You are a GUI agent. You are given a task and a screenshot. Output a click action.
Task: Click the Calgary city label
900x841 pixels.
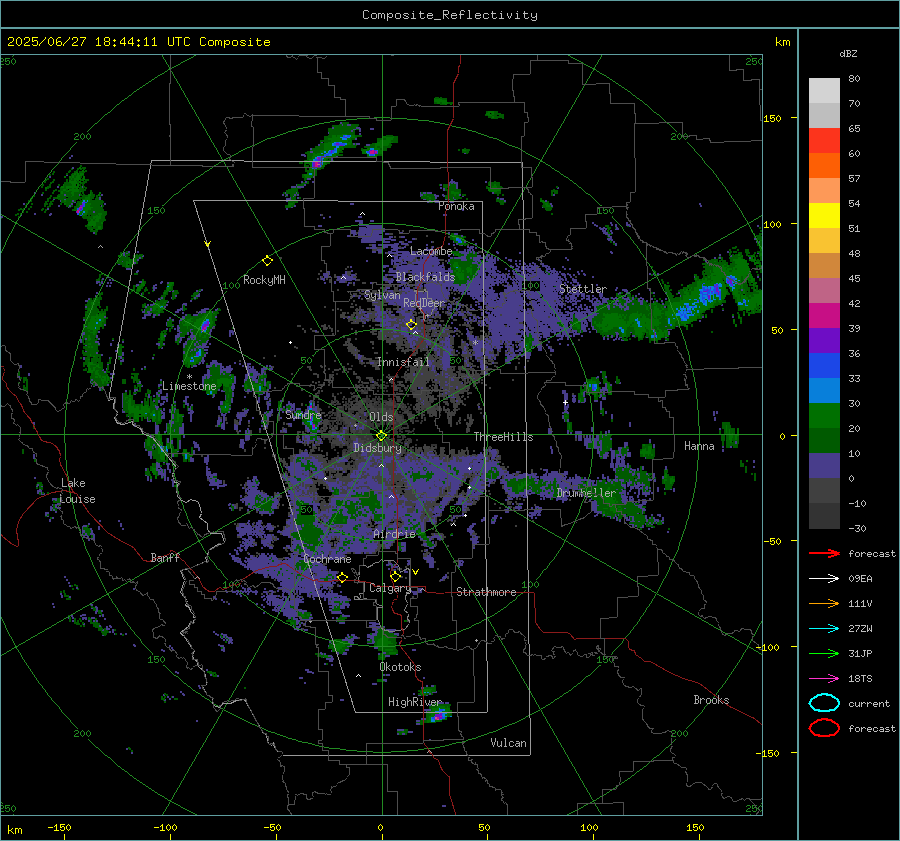(x=390, y=588)
